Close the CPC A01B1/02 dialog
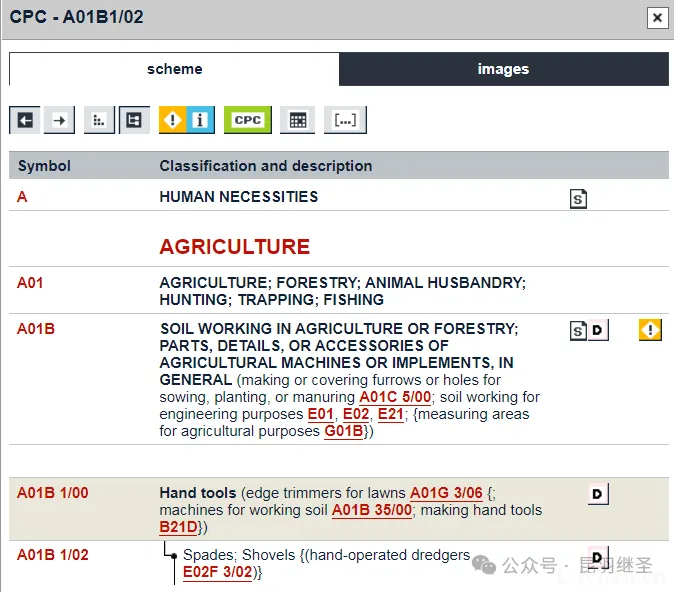 [657, 17]
